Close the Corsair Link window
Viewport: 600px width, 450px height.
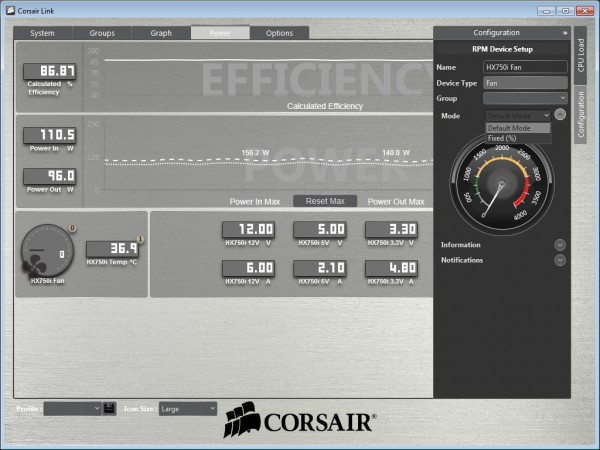[585, 11]
